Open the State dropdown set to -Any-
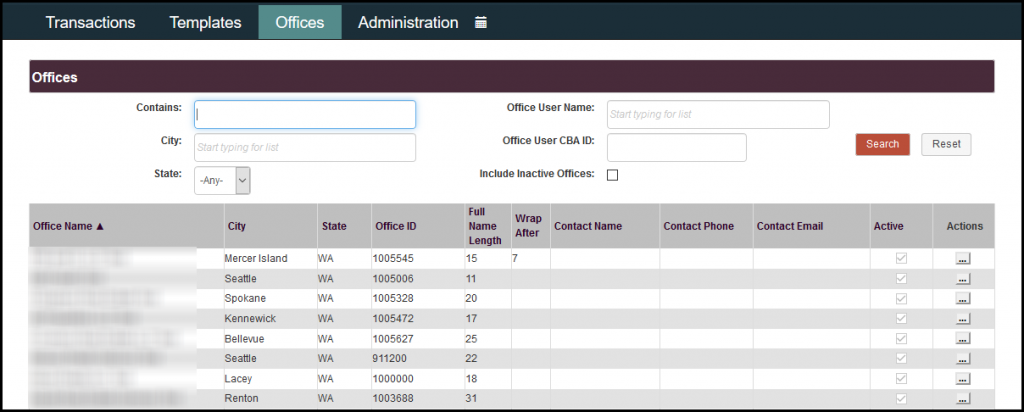 pos(222,181)
